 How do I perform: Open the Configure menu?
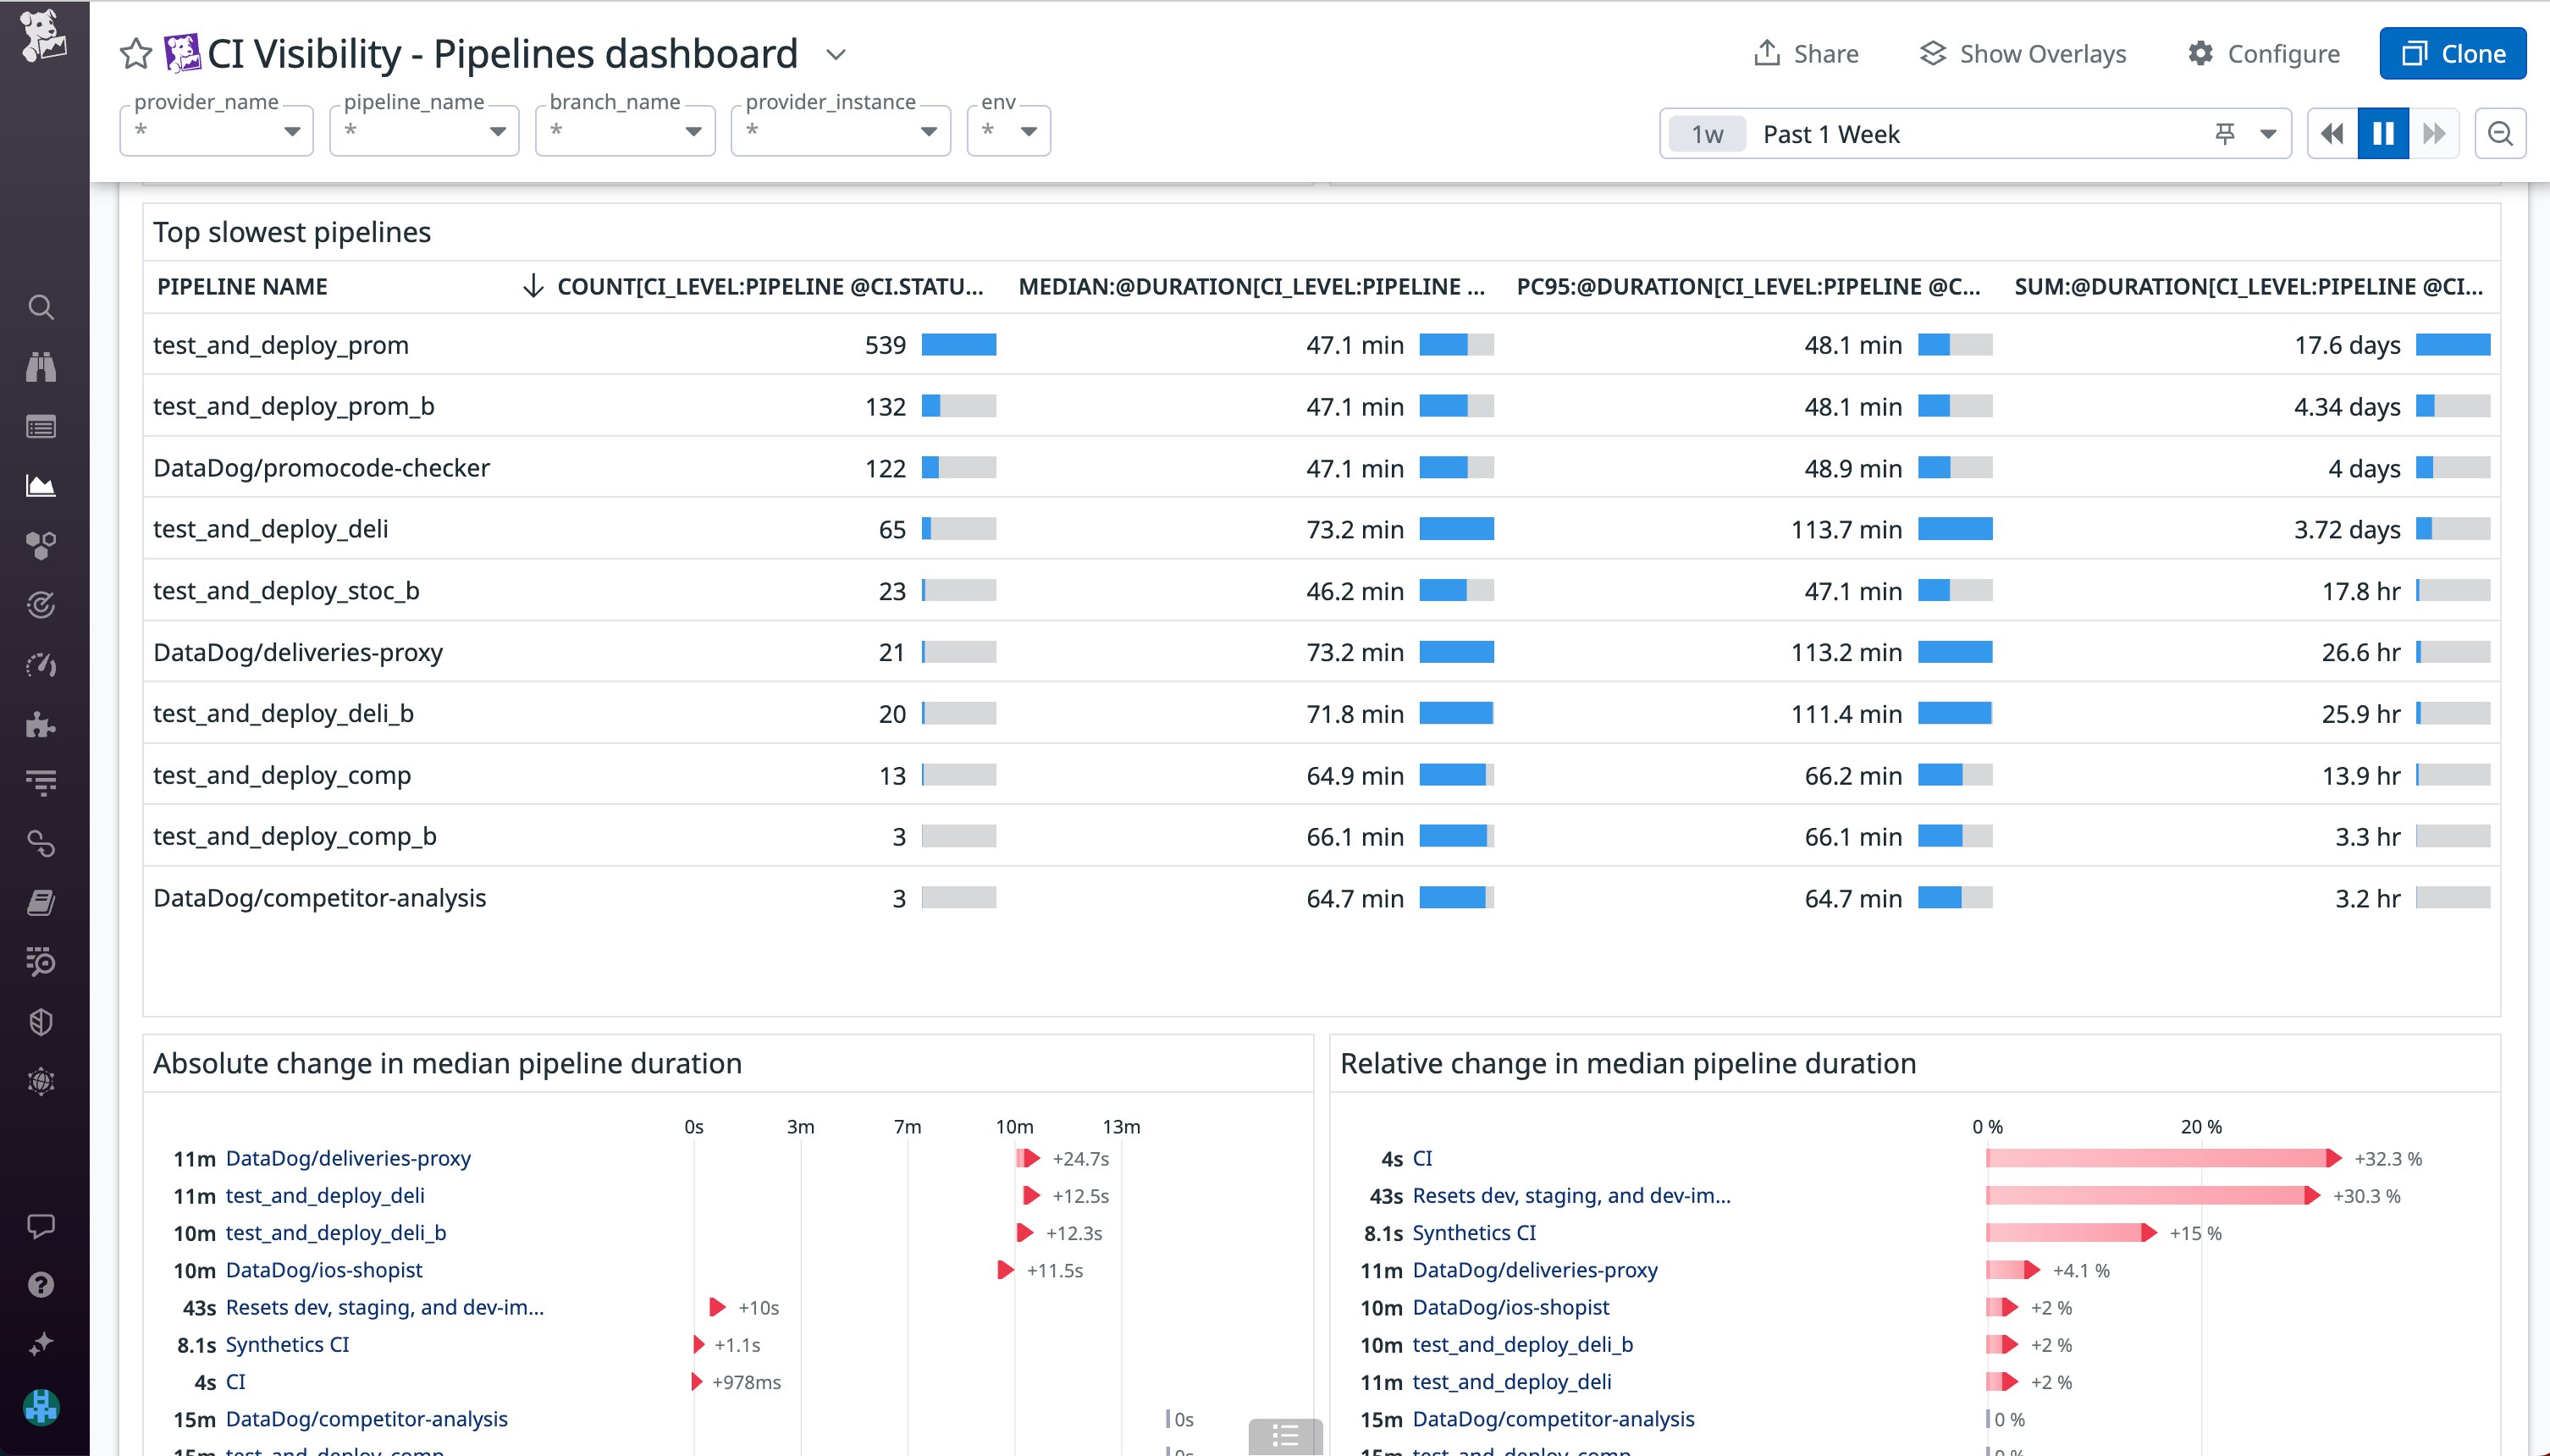[x=2264, y=53]
